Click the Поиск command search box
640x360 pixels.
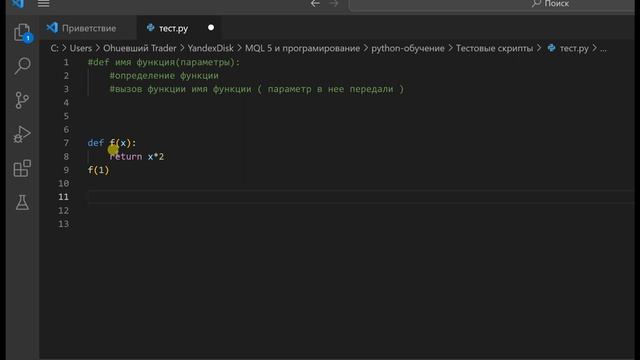pyautogui.click(x=492, y=4)
